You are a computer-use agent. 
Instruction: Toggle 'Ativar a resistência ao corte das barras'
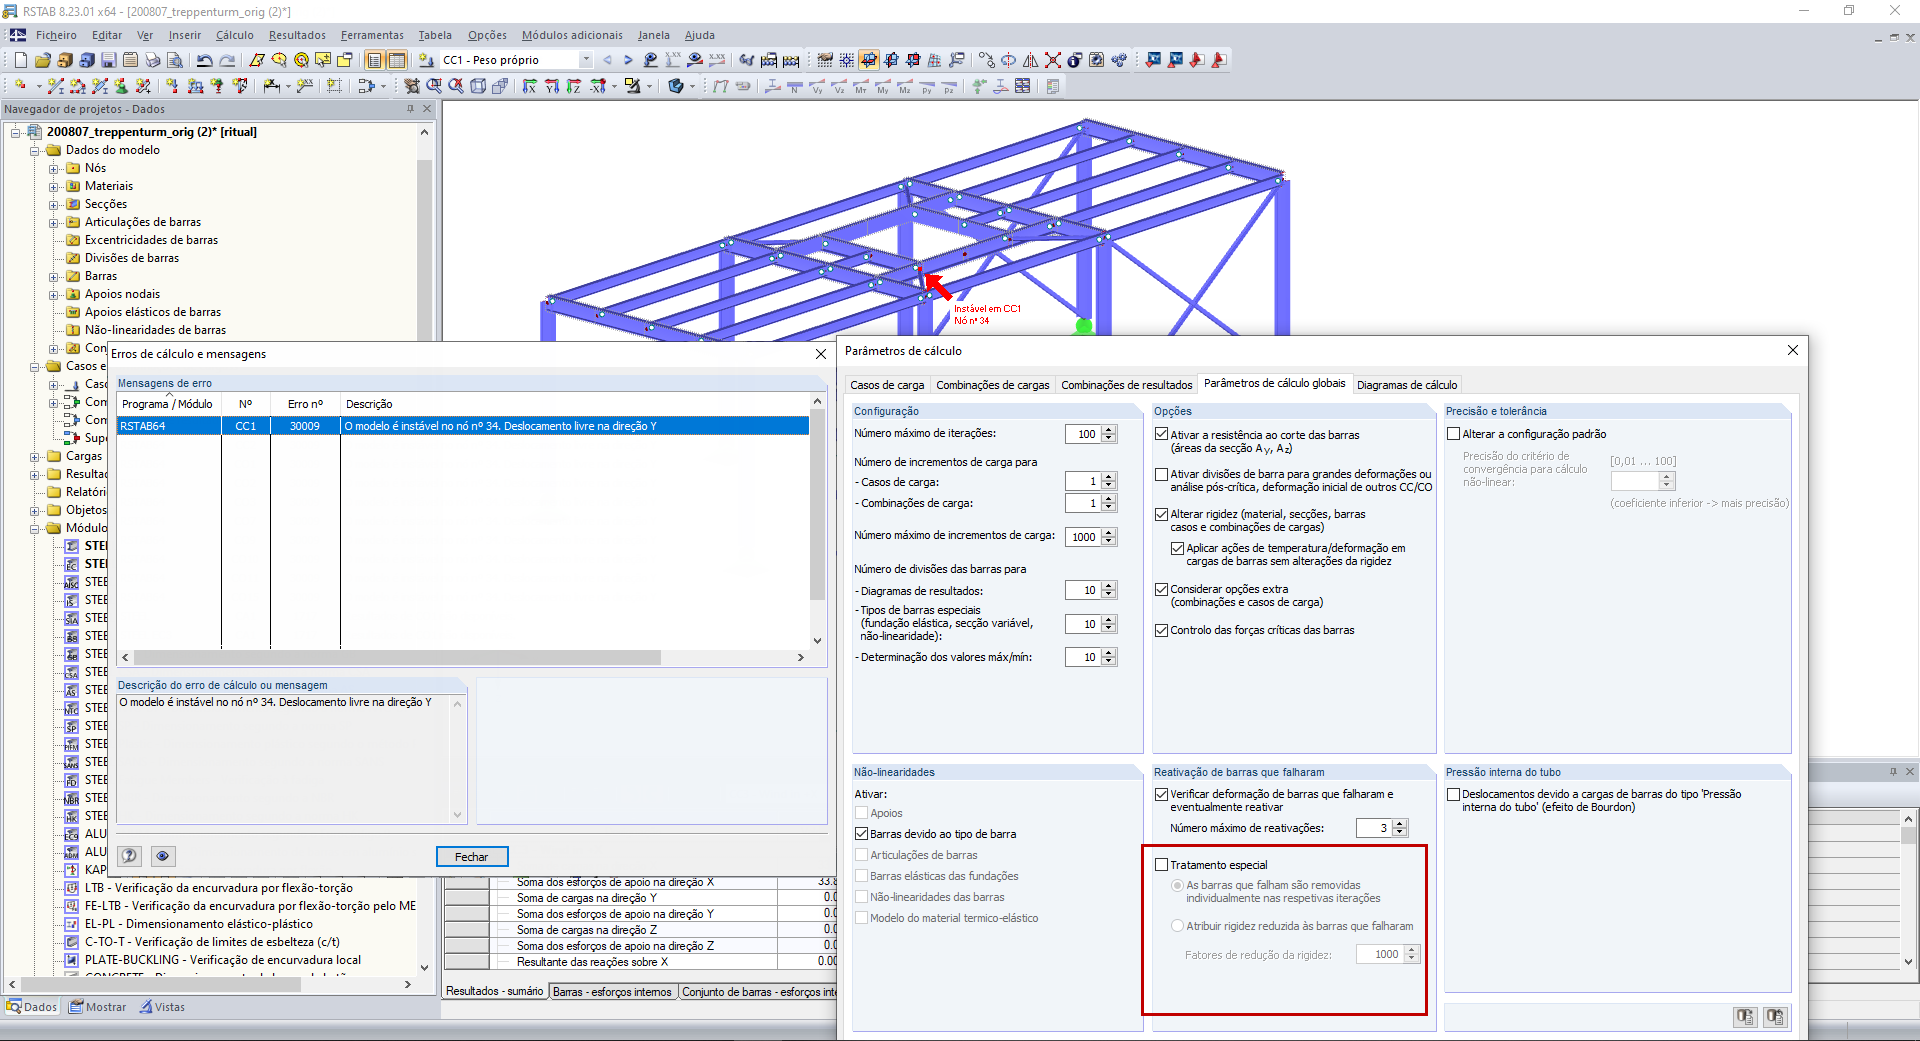point(1161,434)
